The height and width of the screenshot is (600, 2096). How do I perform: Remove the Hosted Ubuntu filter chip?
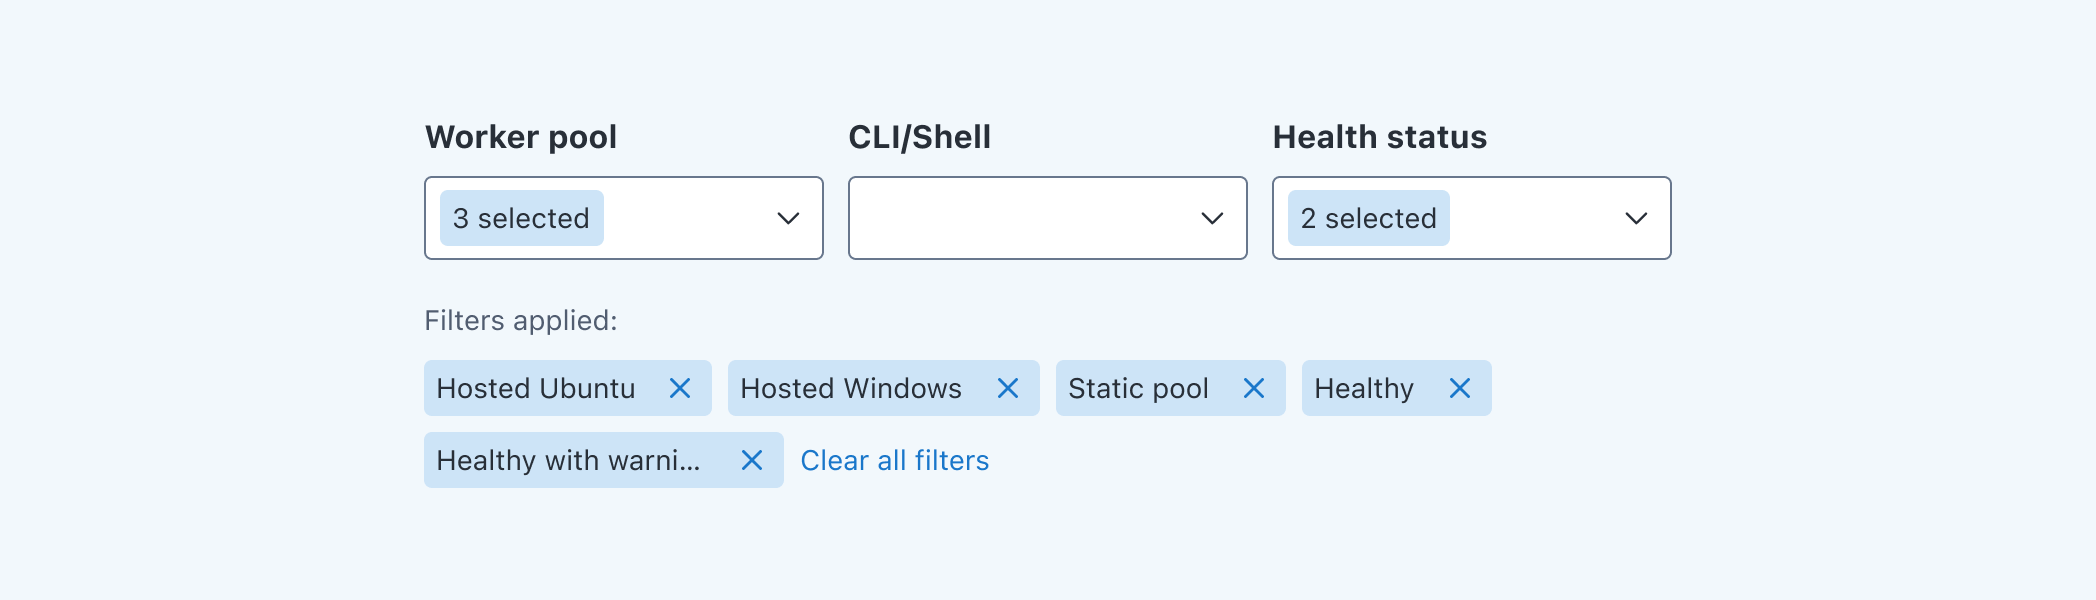[681, 388]
